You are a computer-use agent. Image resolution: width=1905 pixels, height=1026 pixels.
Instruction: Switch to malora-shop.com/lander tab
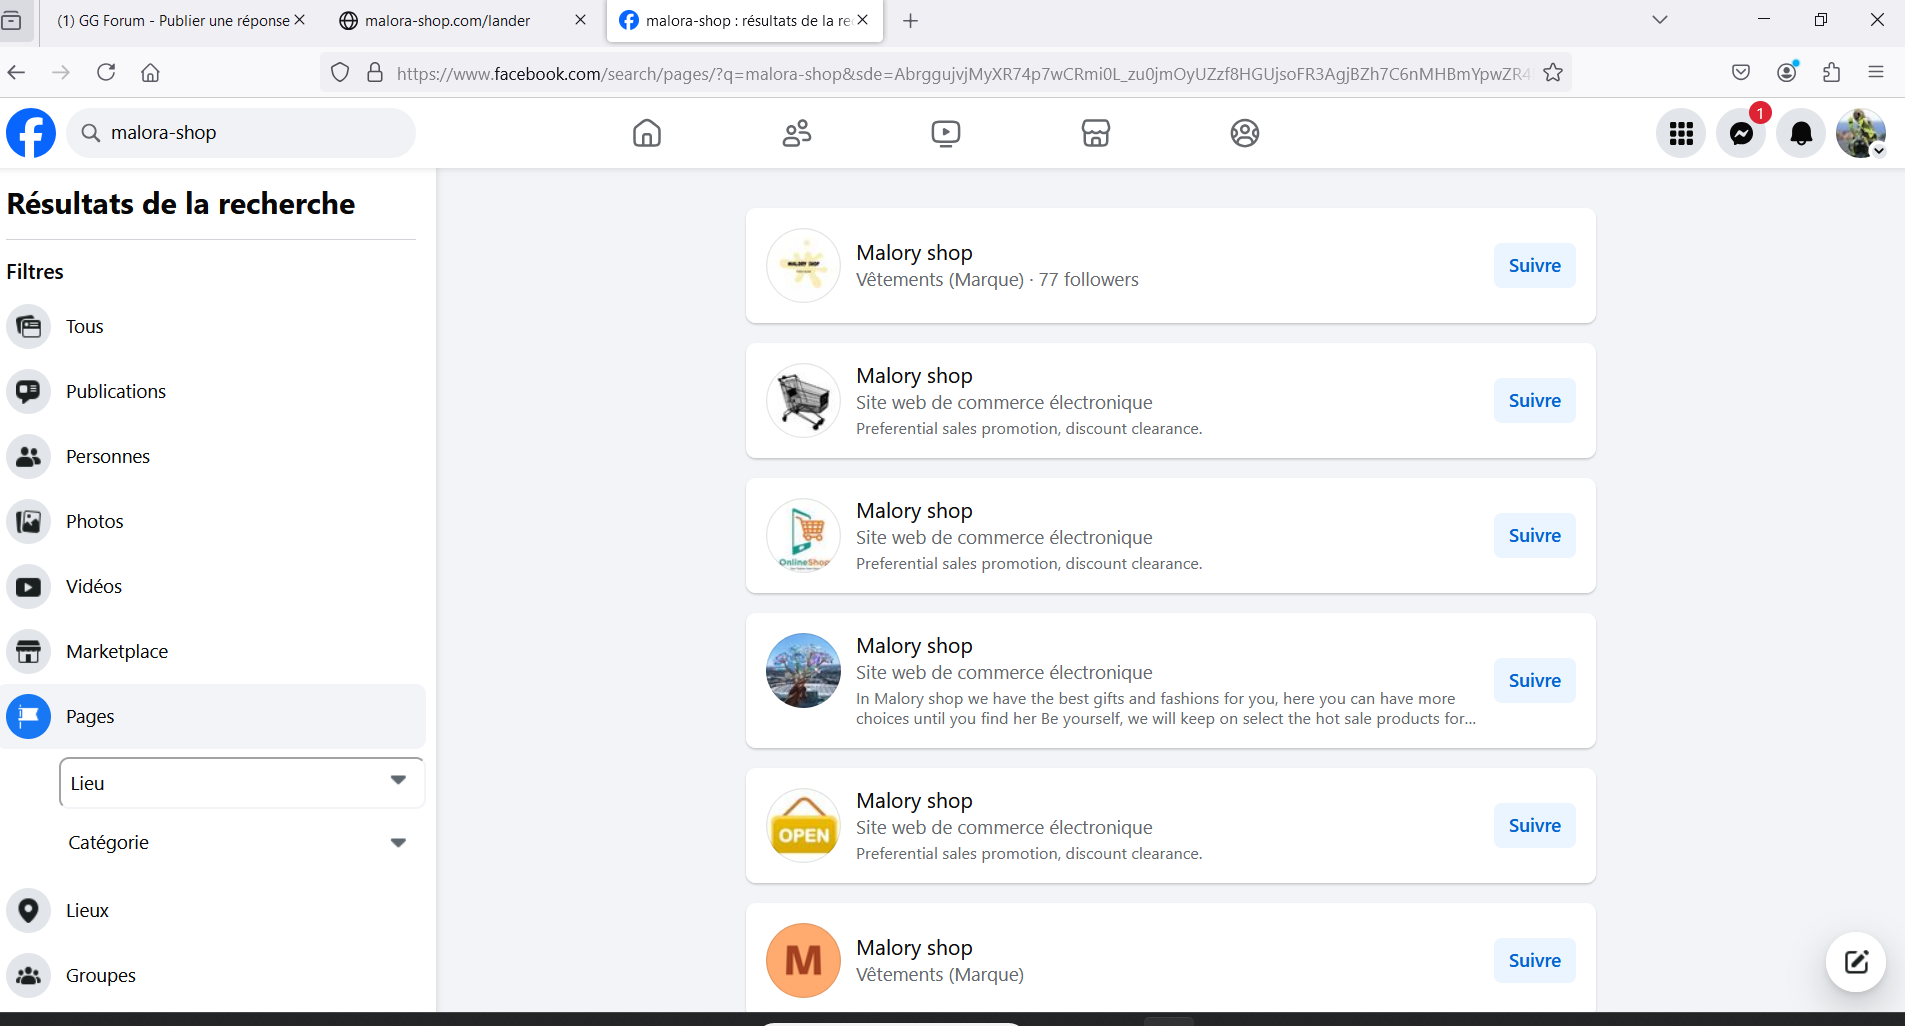(448, 21)
